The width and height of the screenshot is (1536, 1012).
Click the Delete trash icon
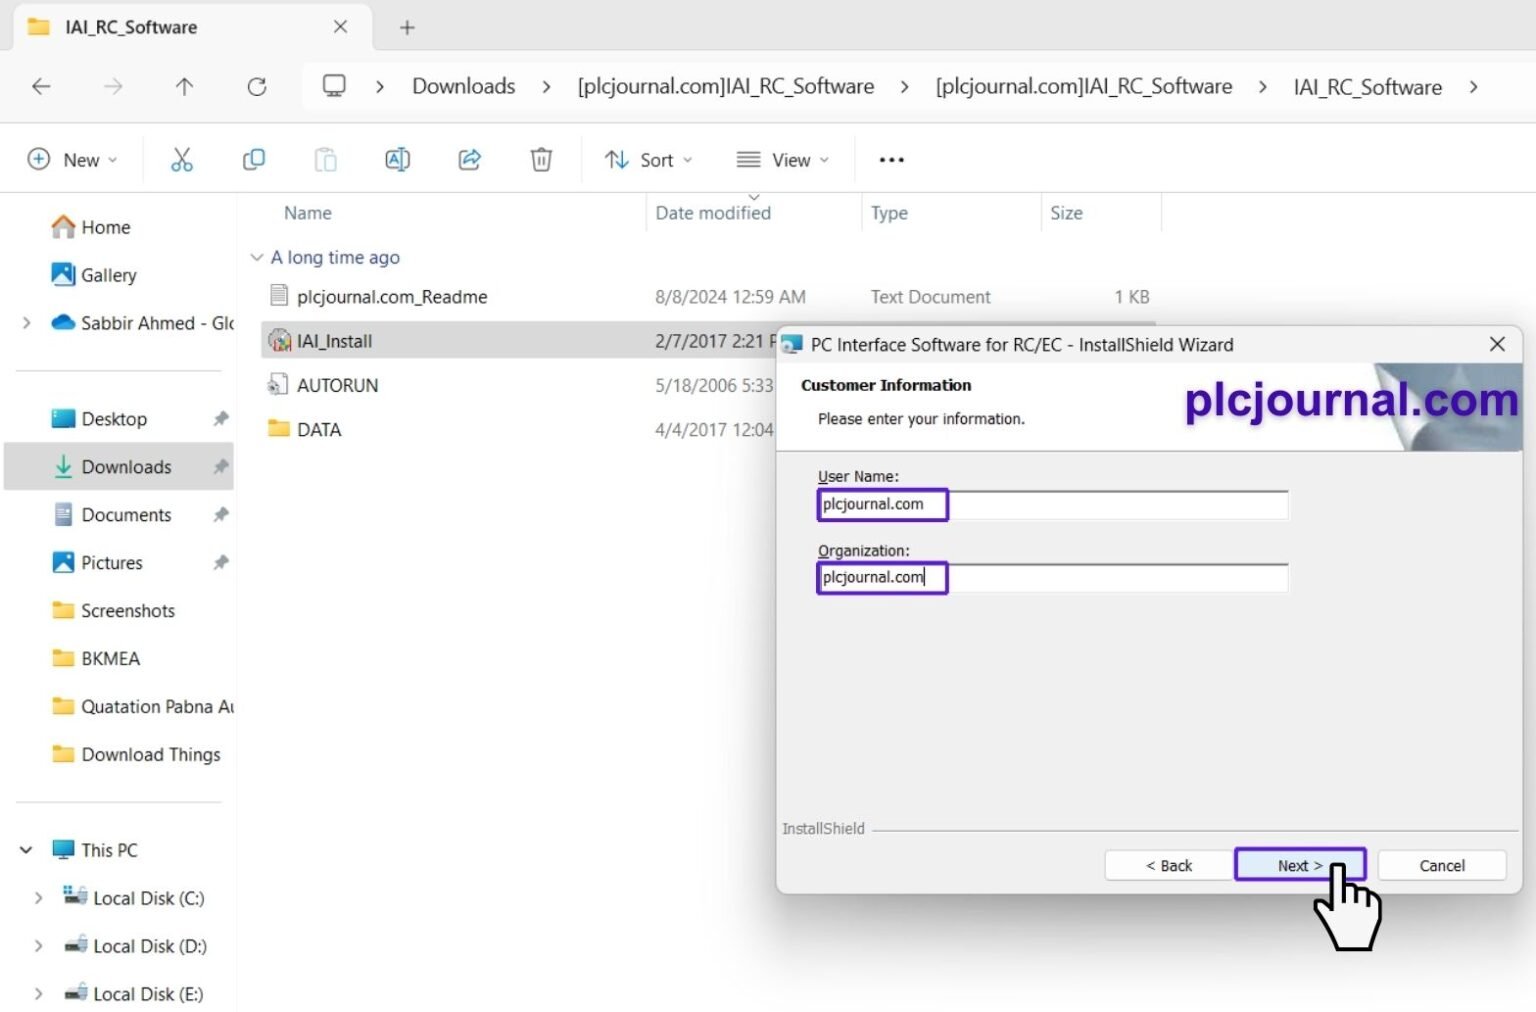coord(541,159)
